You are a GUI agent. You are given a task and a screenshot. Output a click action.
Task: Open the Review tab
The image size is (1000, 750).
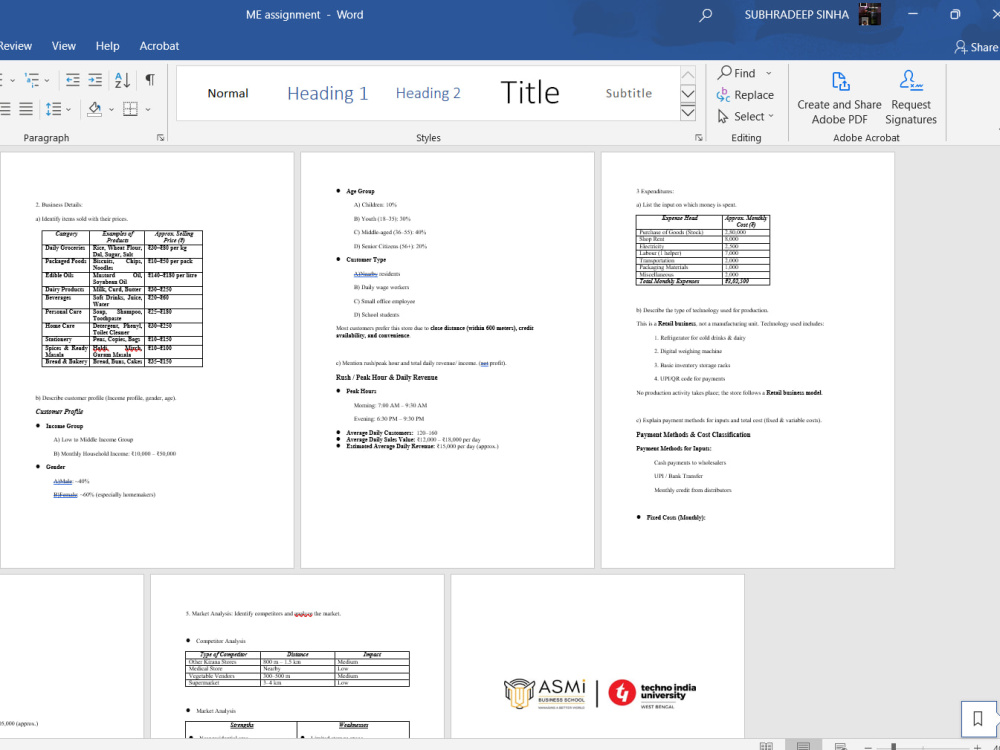point(15,46)
